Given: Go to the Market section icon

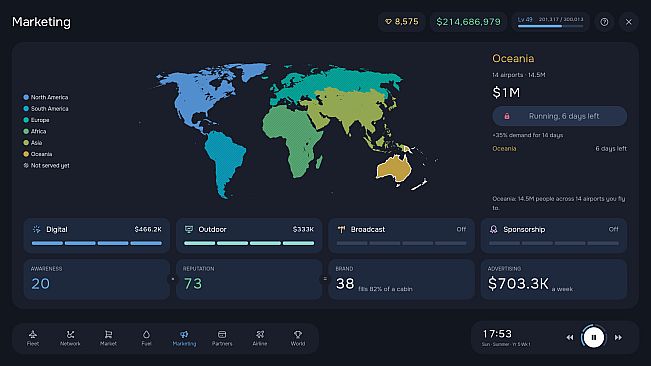Looking at the screenshot, I should 108,334.
